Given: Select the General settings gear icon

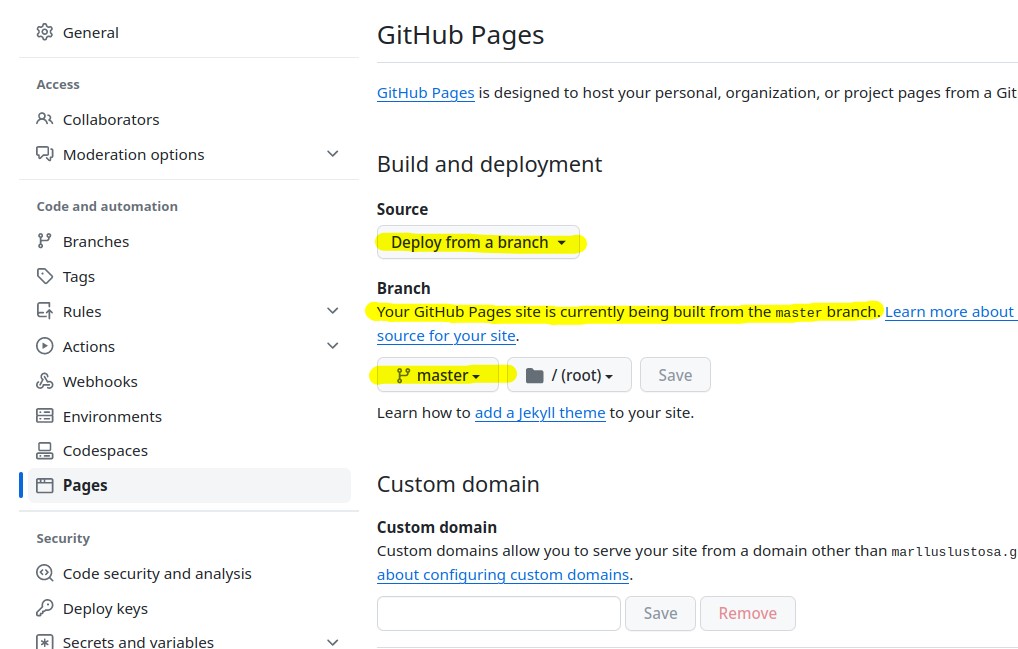Looking at the screenshot, I should click(x=45, y=32).
